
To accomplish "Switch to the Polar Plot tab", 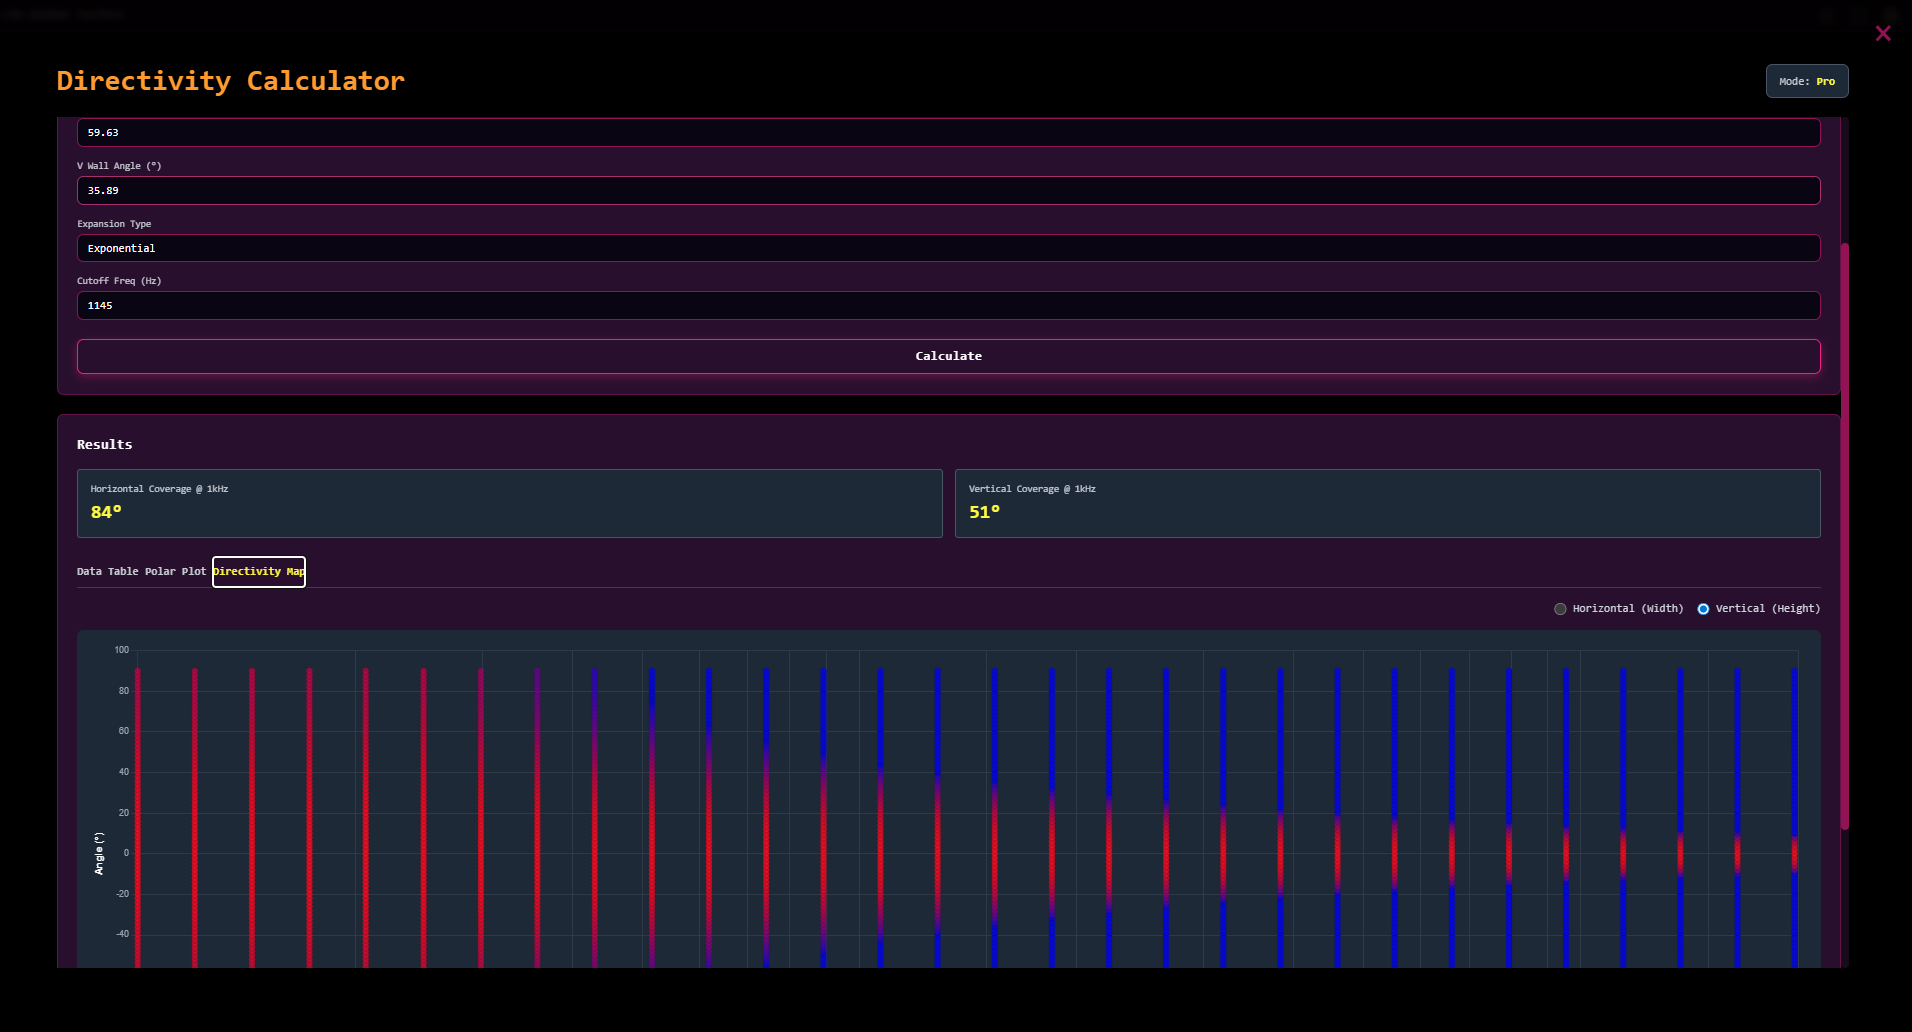I will 175,572.
